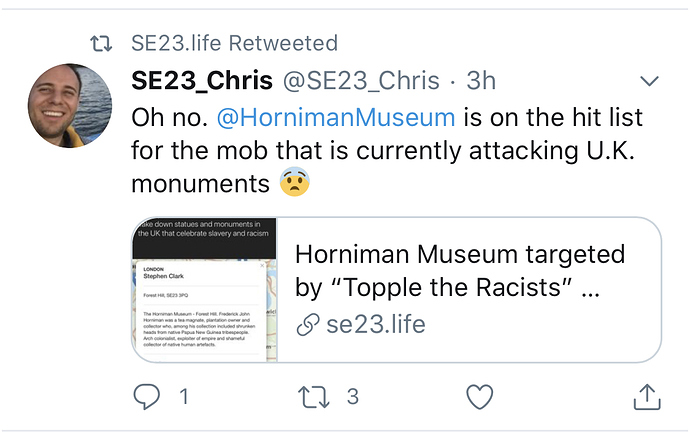Image resolution: width=690 pixels, height=447 pixels.
Task: Open the share tweet icon
Action: point(647,397)
